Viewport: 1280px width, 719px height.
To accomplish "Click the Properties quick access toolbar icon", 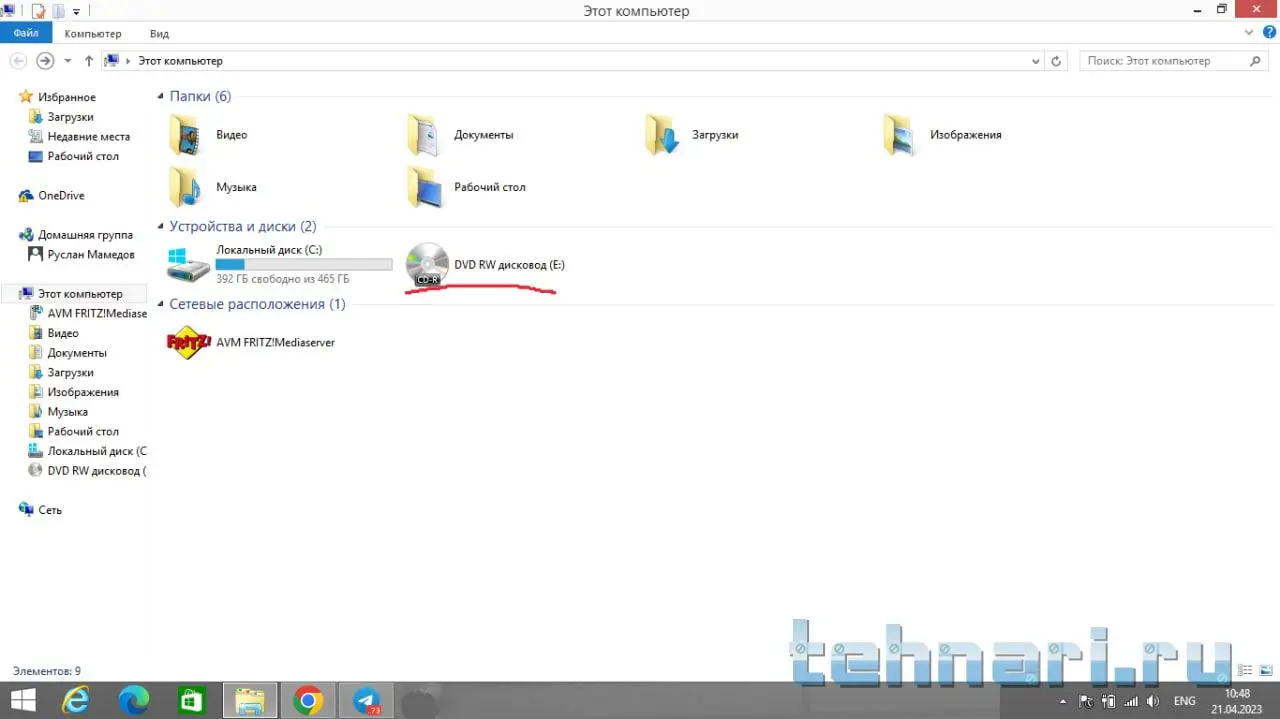I will coord(38,11).
